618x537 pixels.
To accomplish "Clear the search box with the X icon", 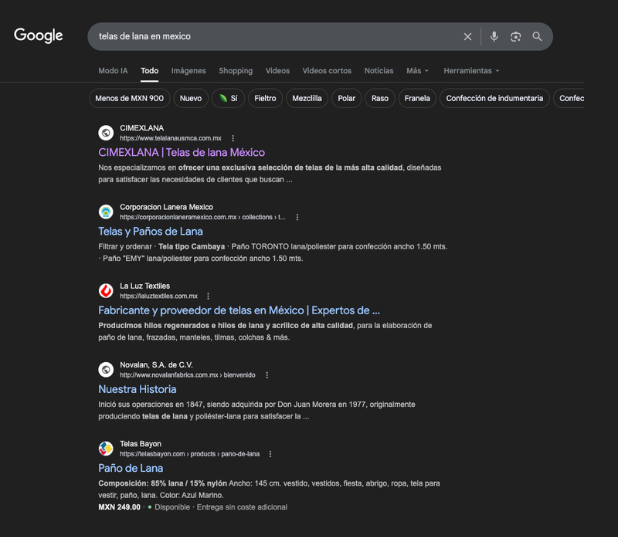I will 467,37.
